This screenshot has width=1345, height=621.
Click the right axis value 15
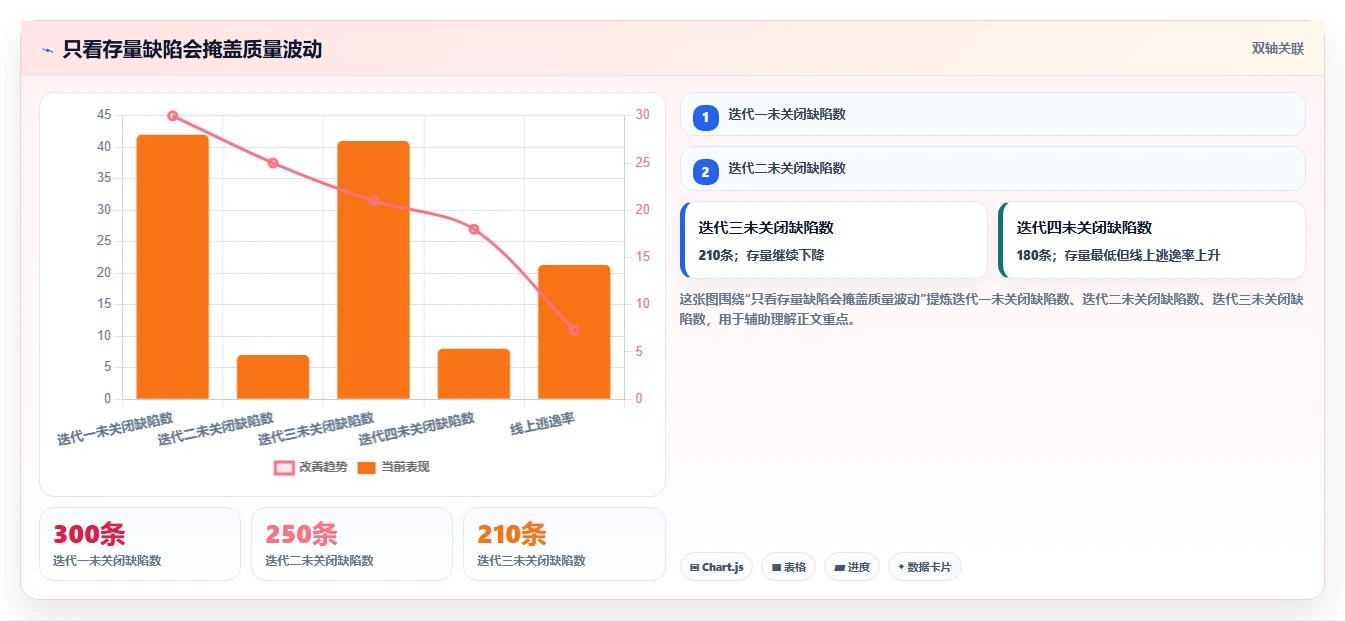click(x=642, y=257)
